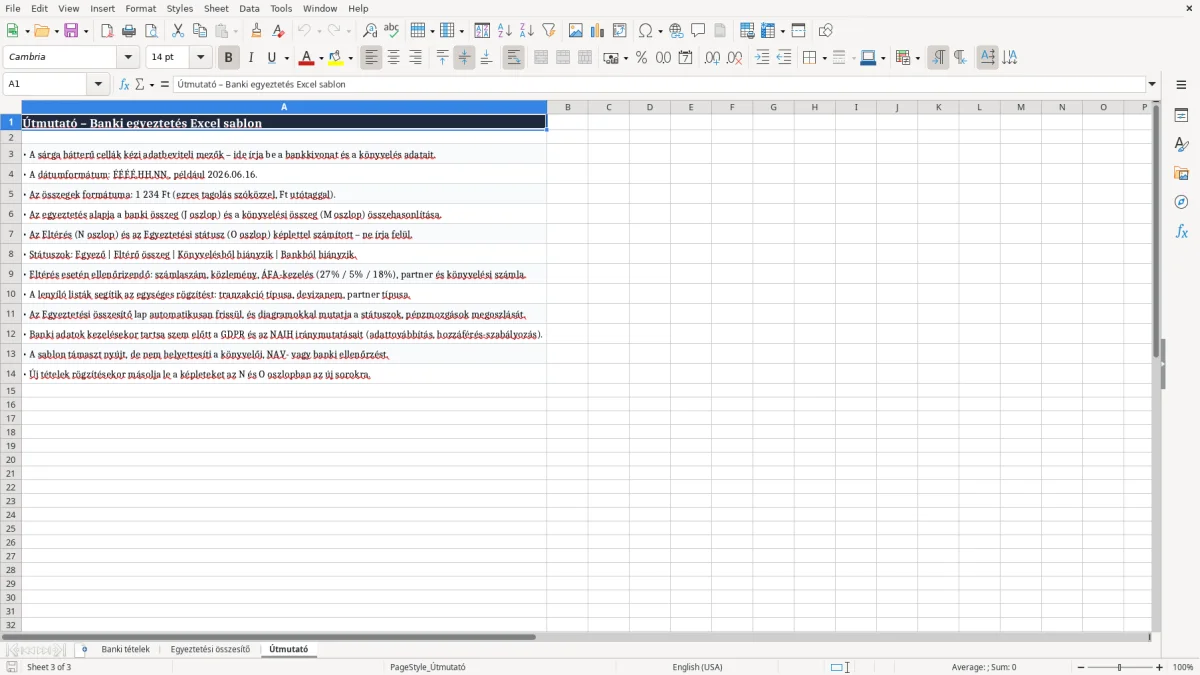
Task: Switch to Banki tételek sheet tab
Action: pos(125,649)
